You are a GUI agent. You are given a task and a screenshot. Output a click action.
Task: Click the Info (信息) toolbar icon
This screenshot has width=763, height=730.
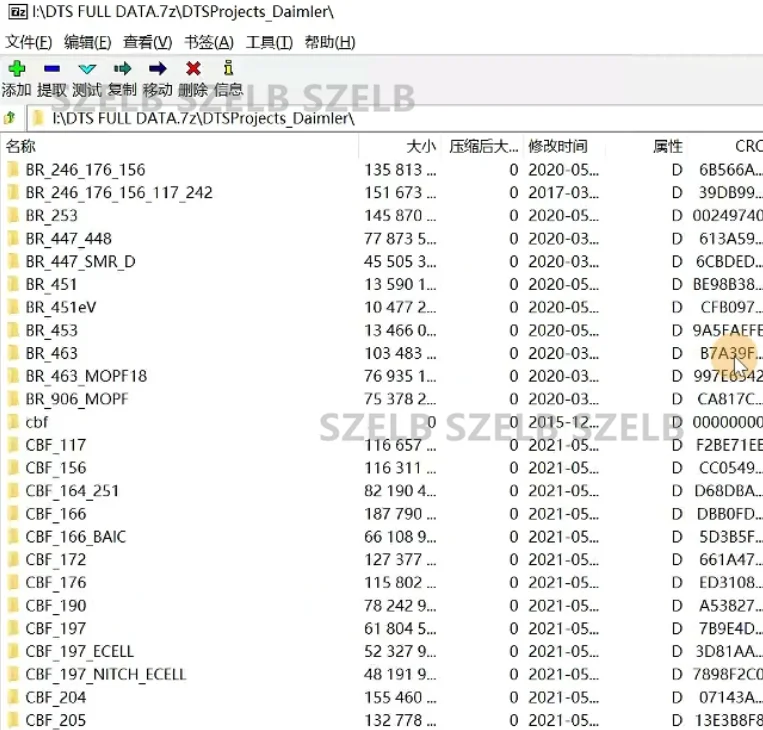point(228,68)
